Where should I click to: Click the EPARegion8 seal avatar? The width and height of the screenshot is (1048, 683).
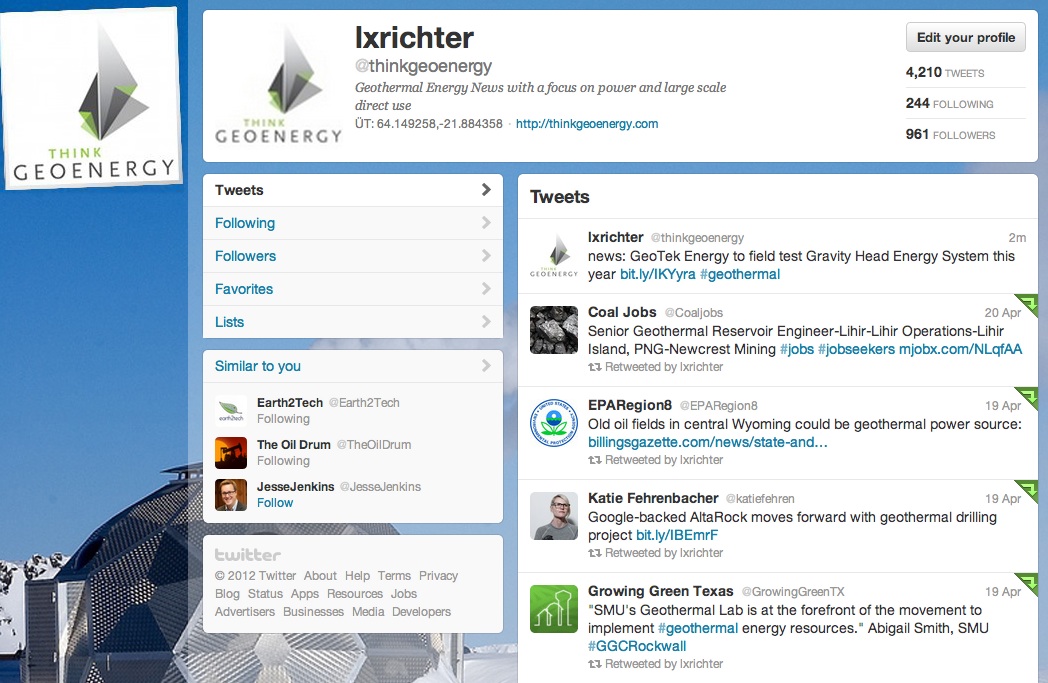[x=554, y=423]
